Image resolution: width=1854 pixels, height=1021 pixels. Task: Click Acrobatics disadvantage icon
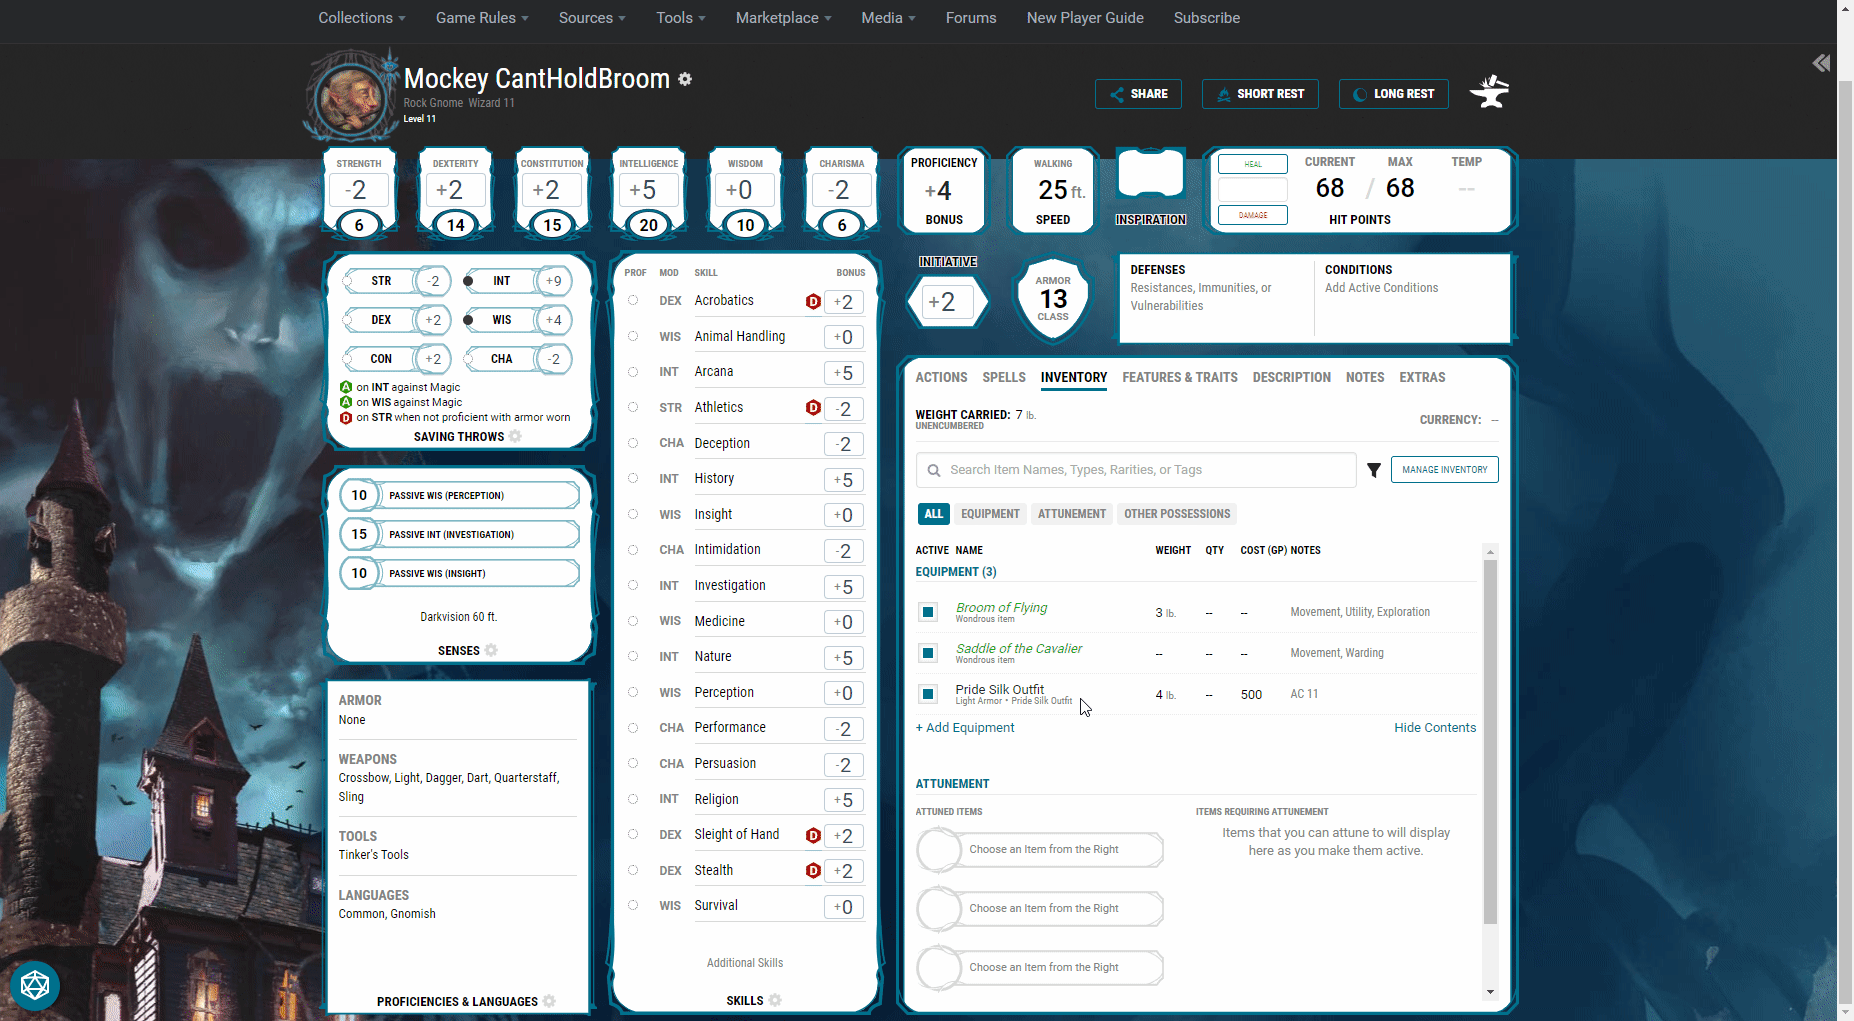[x=813, y=301]
